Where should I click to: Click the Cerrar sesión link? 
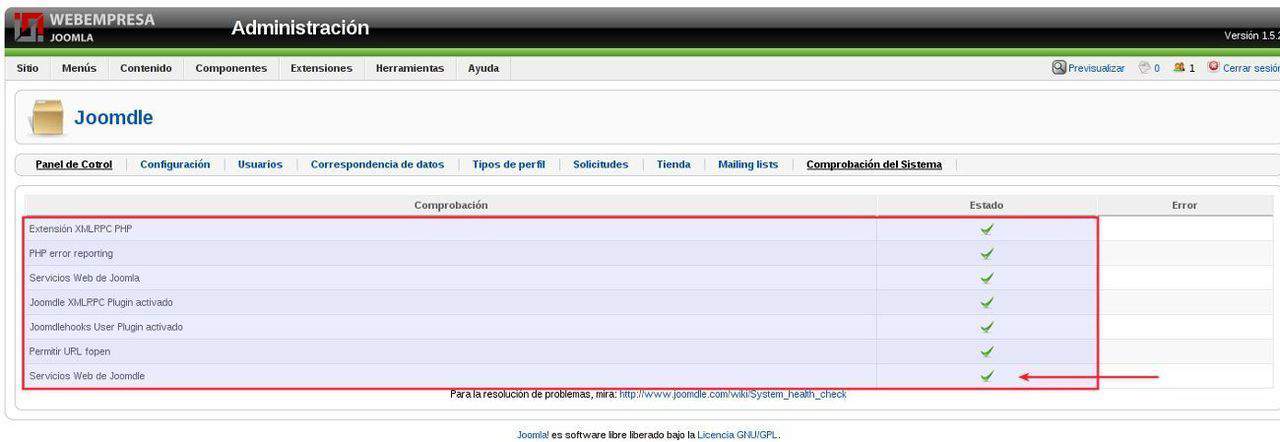point(1251,68)
